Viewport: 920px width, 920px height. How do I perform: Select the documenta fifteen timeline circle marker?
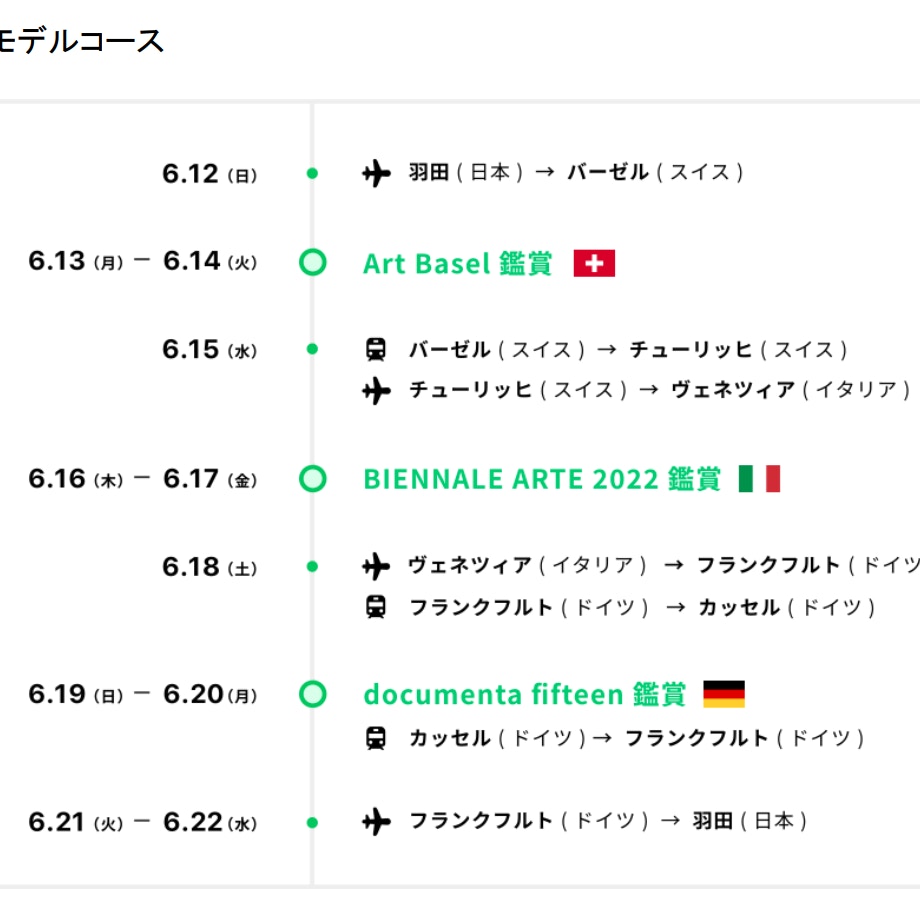313,694
